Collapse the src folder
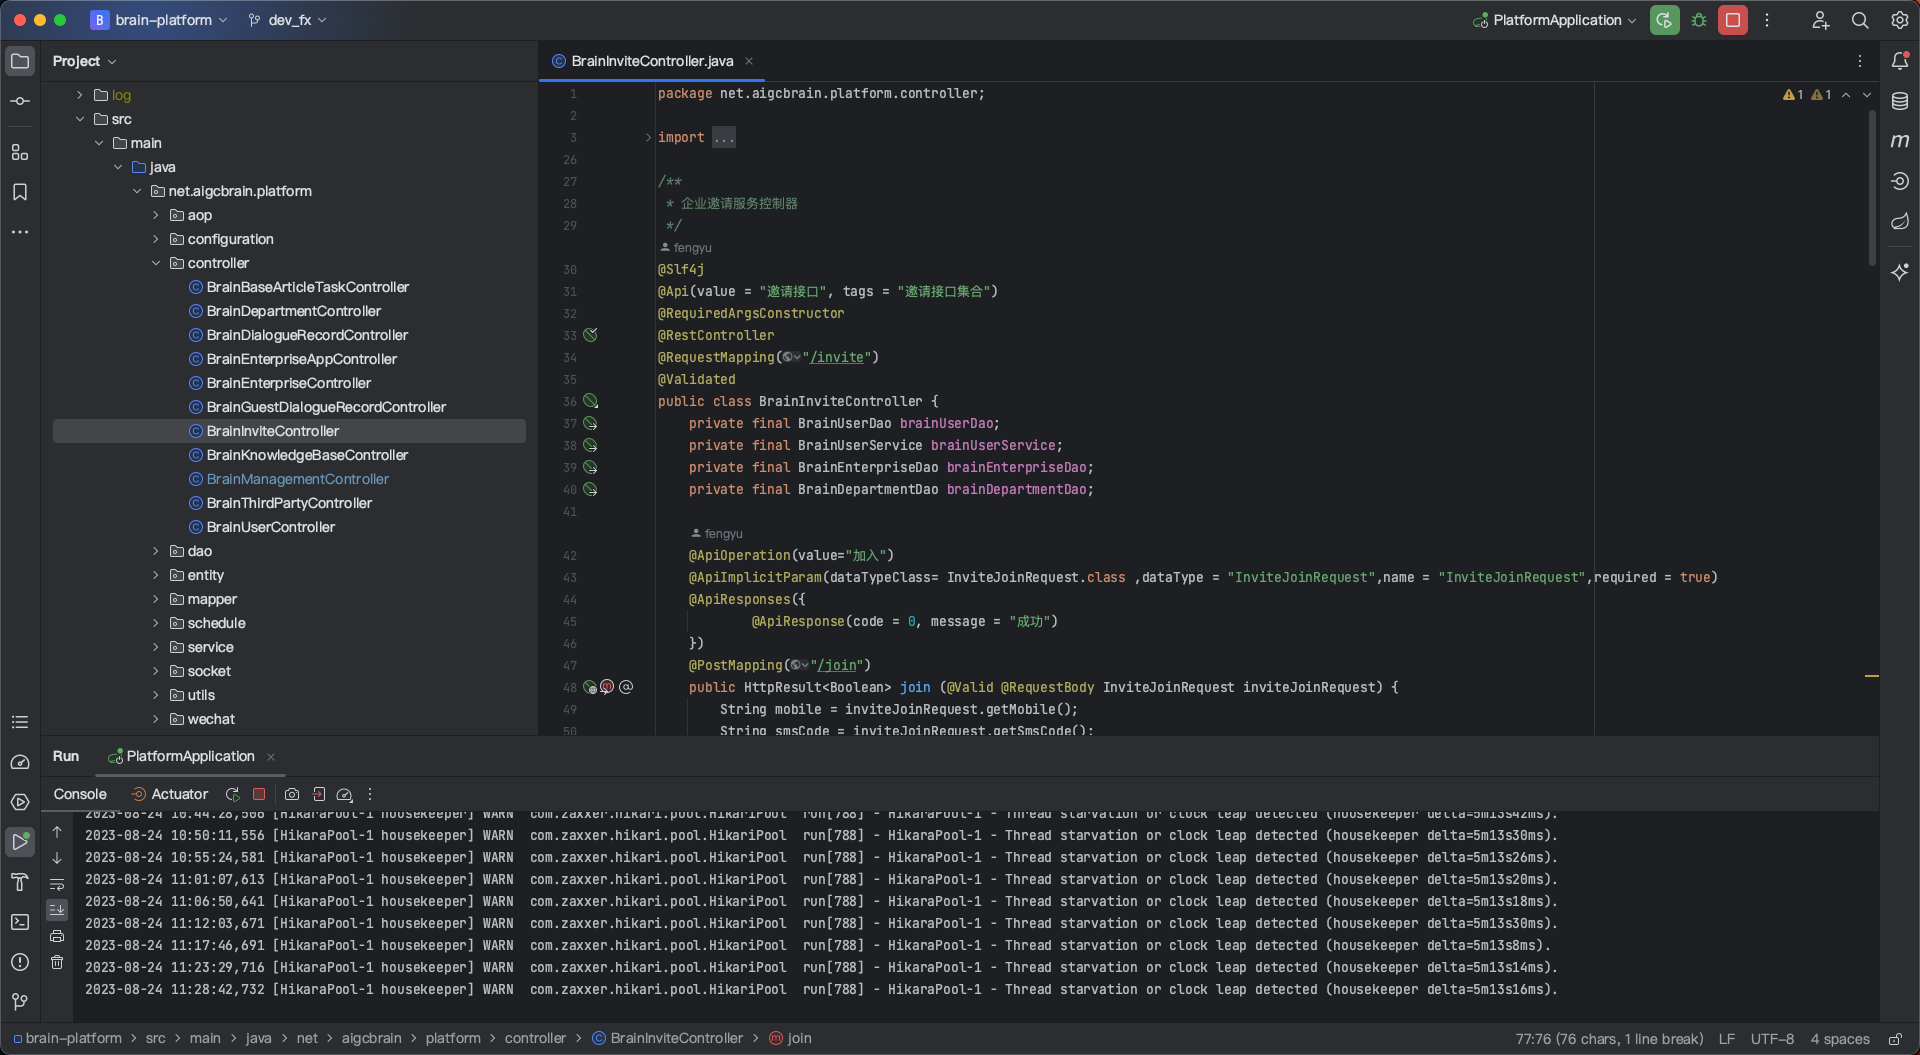 (x=80, y=119)
